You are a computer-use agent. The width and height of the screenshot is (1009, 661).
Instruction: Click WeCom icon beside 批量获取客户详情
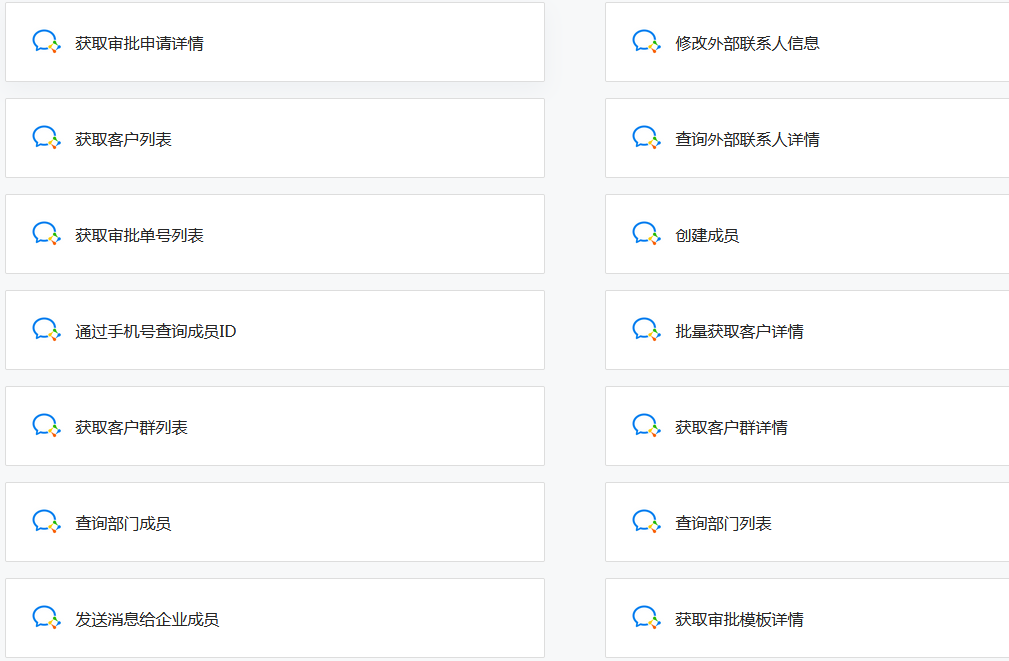[646, 330]
